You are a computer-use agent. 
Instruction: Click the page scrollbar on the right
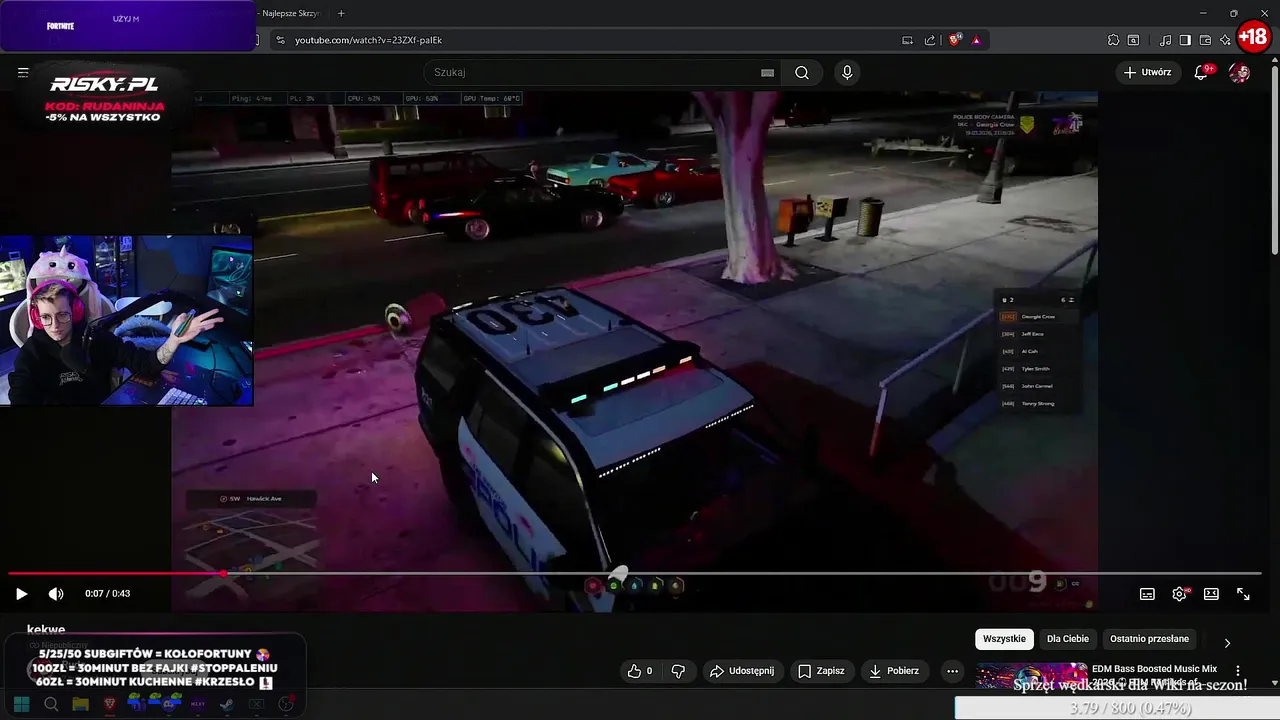[x=1274, y=160]
